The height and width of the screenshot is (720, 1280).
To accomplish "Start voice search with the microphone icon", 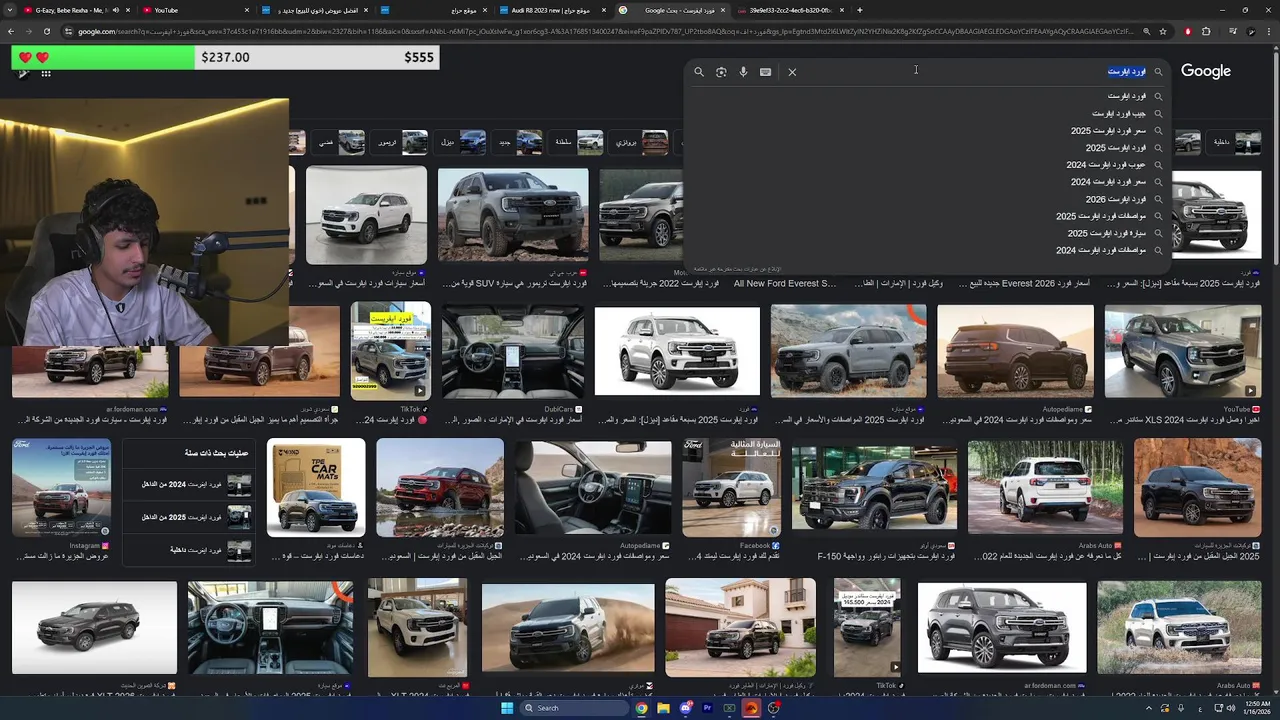I will (743, 72).
